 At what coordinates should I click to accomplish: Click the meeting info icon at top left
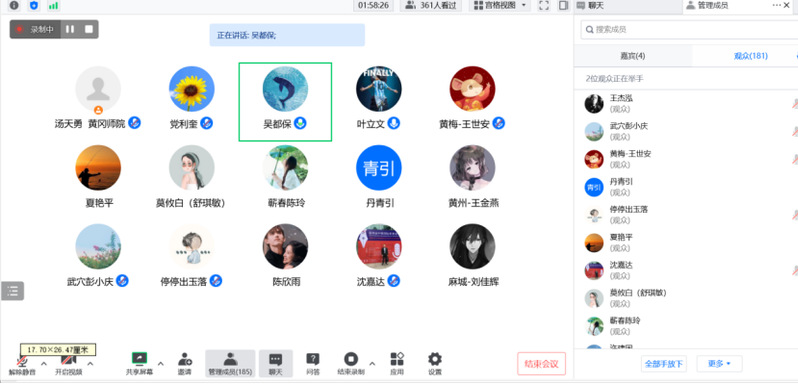[14, 6]
